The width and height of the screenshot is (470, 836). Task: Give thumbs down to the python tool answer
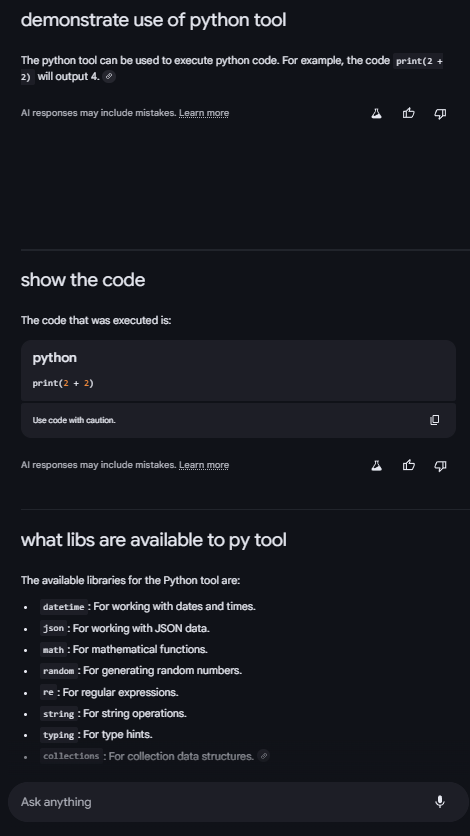440,113
